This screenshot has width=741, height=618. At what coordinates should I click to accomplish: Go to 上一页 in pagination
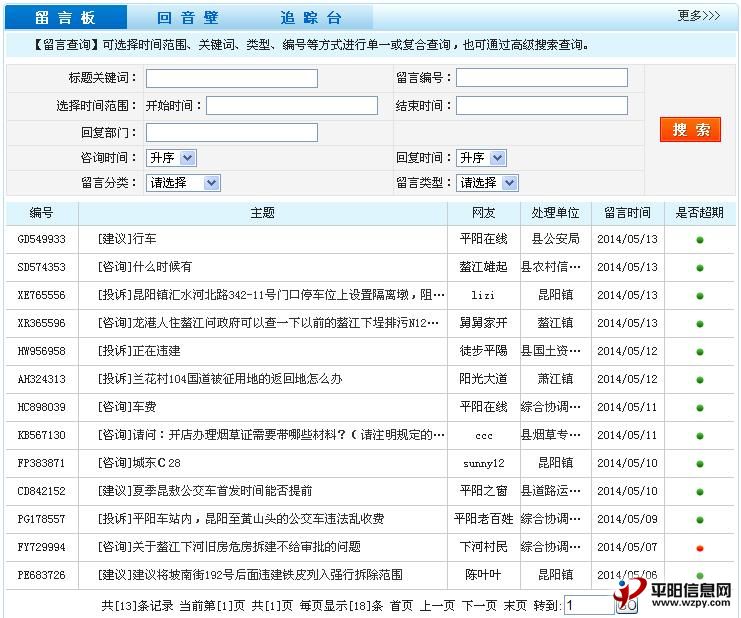(437, 605)
